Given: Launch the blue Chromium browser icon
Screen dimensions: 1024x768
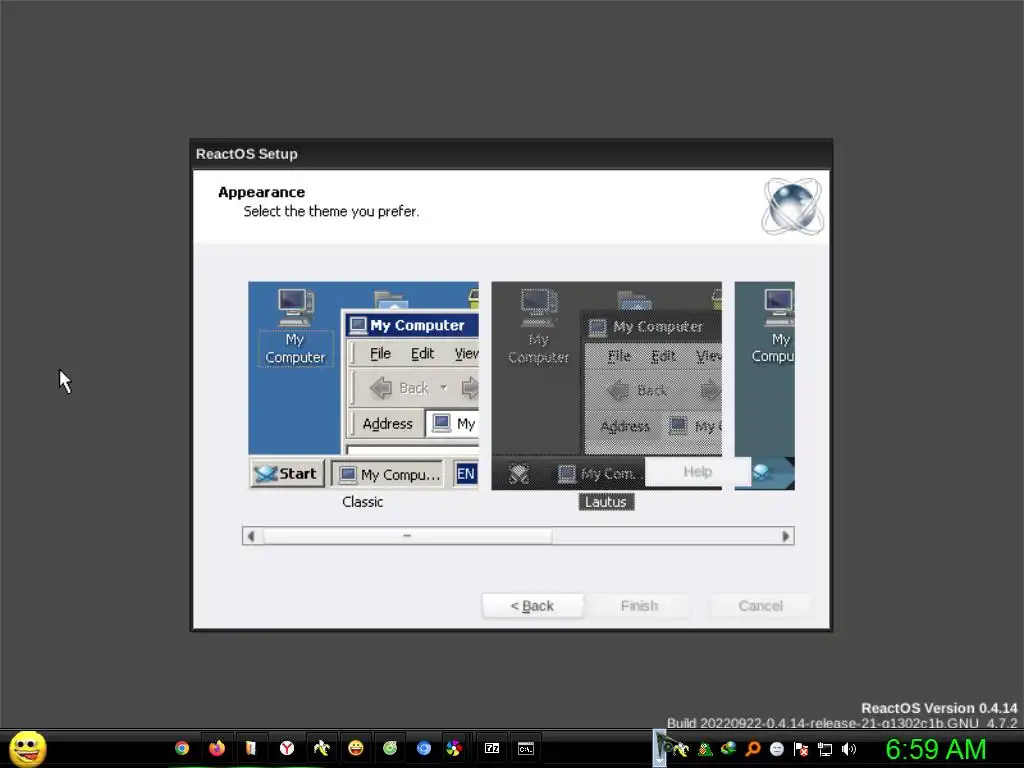Looking at the screenshot, I should (424, 748).
